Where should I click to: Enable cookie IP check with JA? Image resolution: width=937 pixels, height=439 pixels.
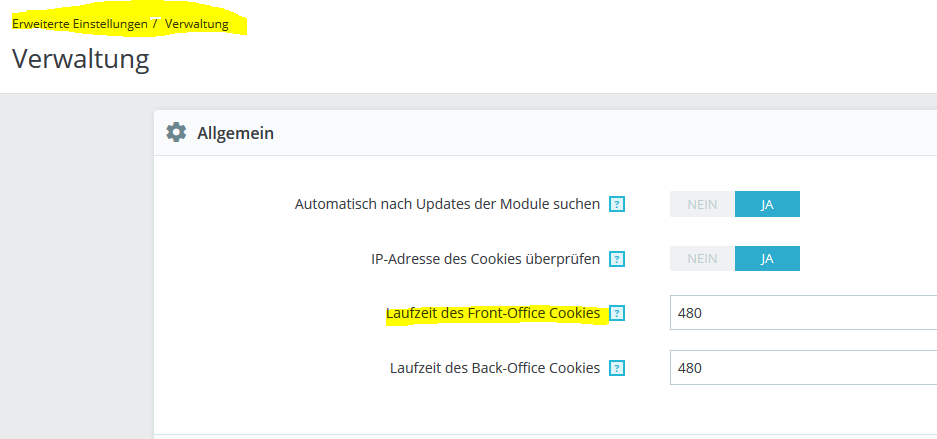(767, 258)
